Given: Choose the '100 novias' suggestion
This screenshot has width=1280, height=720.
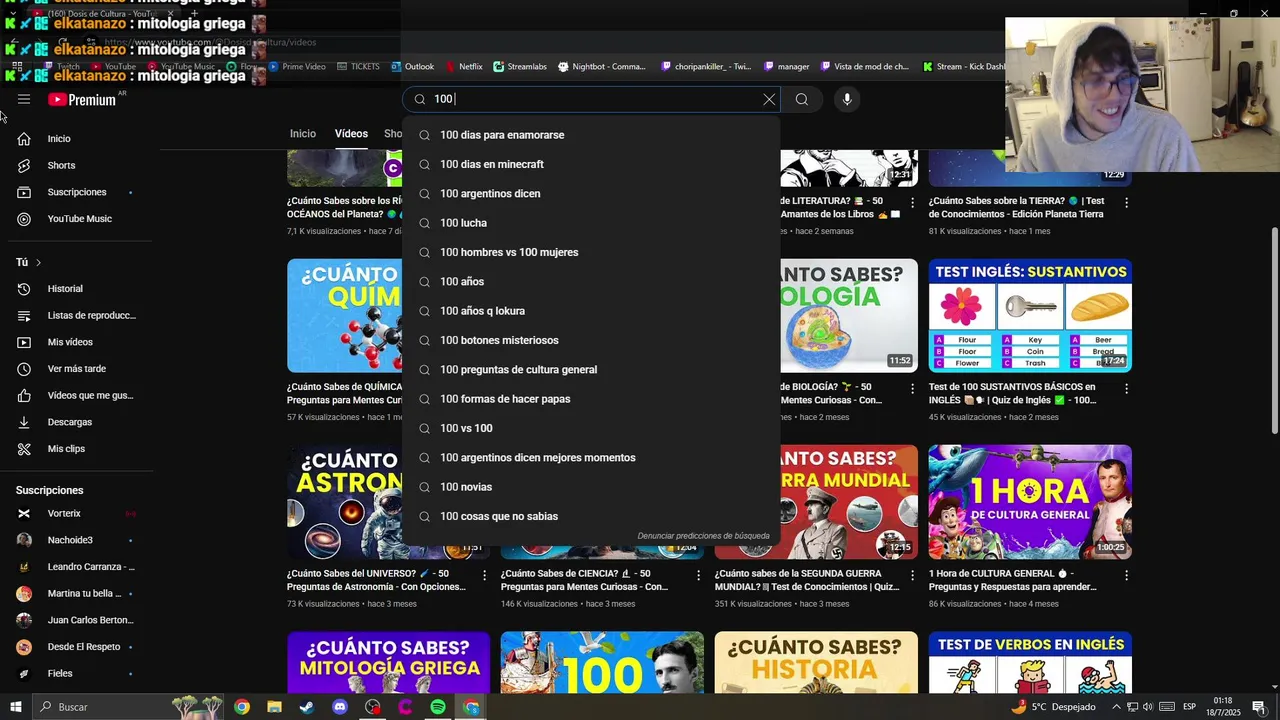Looking at the screenshot, I should (591, 487).
